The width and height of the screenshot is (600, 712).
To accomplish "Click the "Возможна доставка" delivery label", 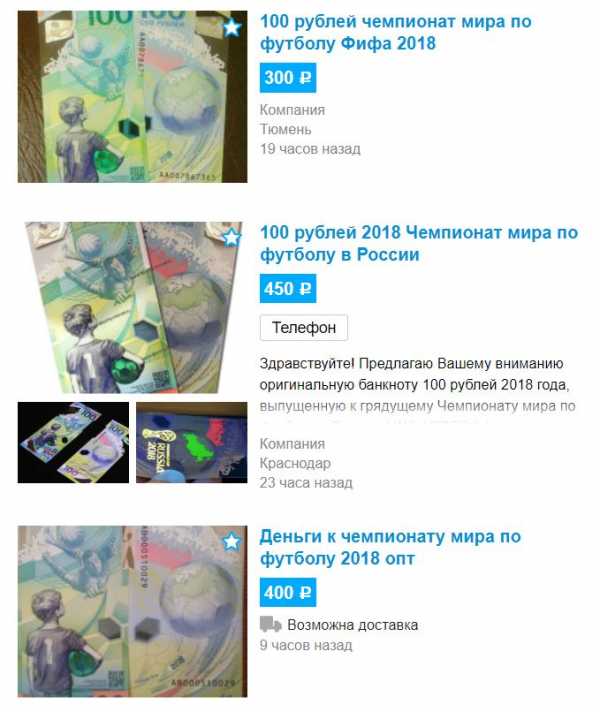I will coord(352,625).
